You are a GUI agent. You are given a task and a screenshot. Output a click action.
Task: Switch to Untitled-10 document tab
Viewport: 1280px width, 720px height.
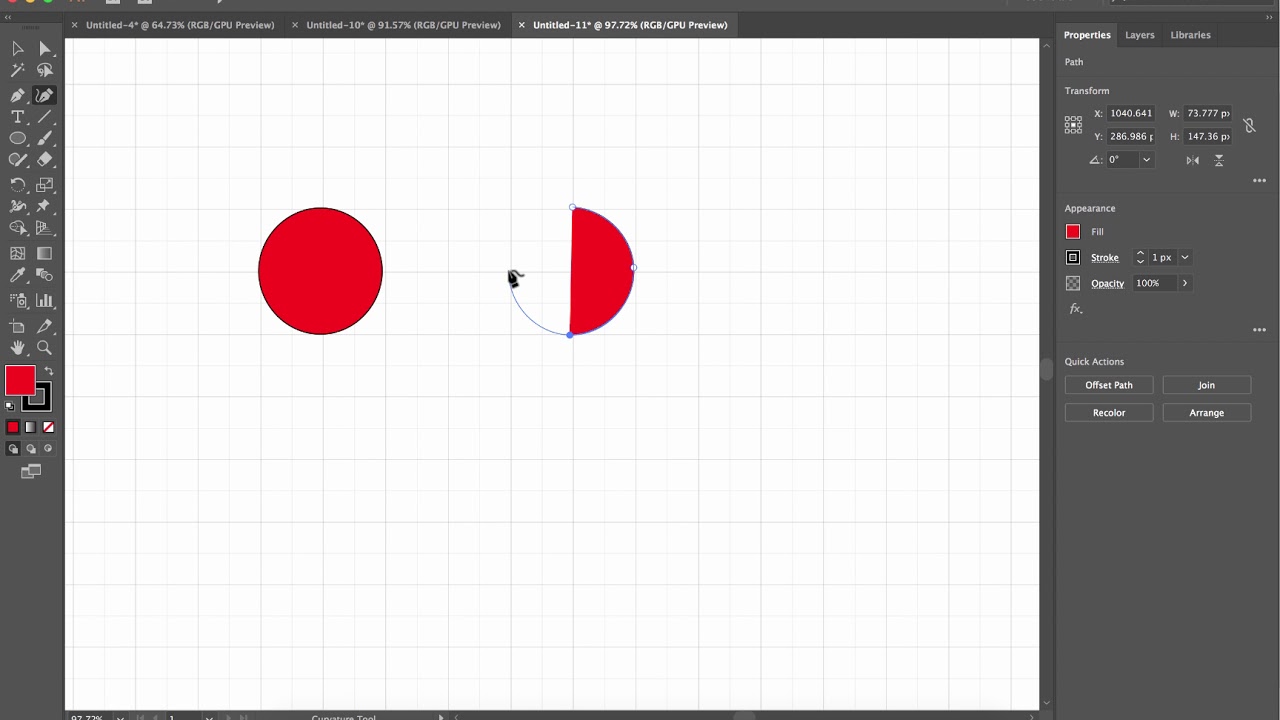coord(403,25)
